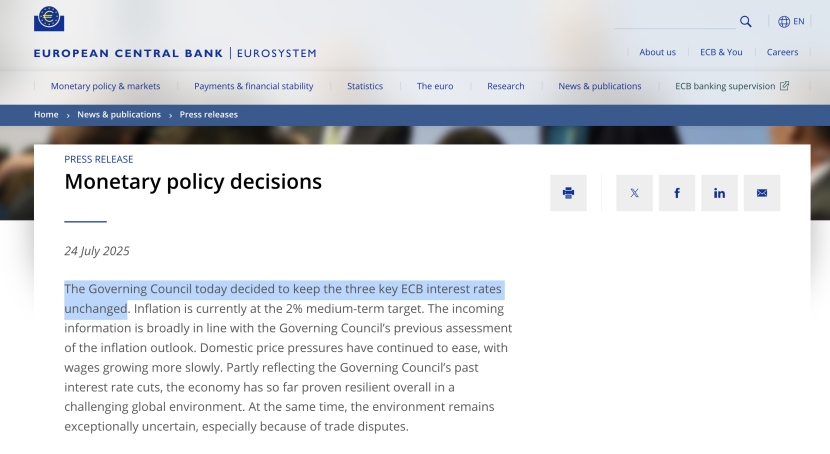Expand the Statistics menu
Viewport: 830px width, 454px height.
coord(365,86)
